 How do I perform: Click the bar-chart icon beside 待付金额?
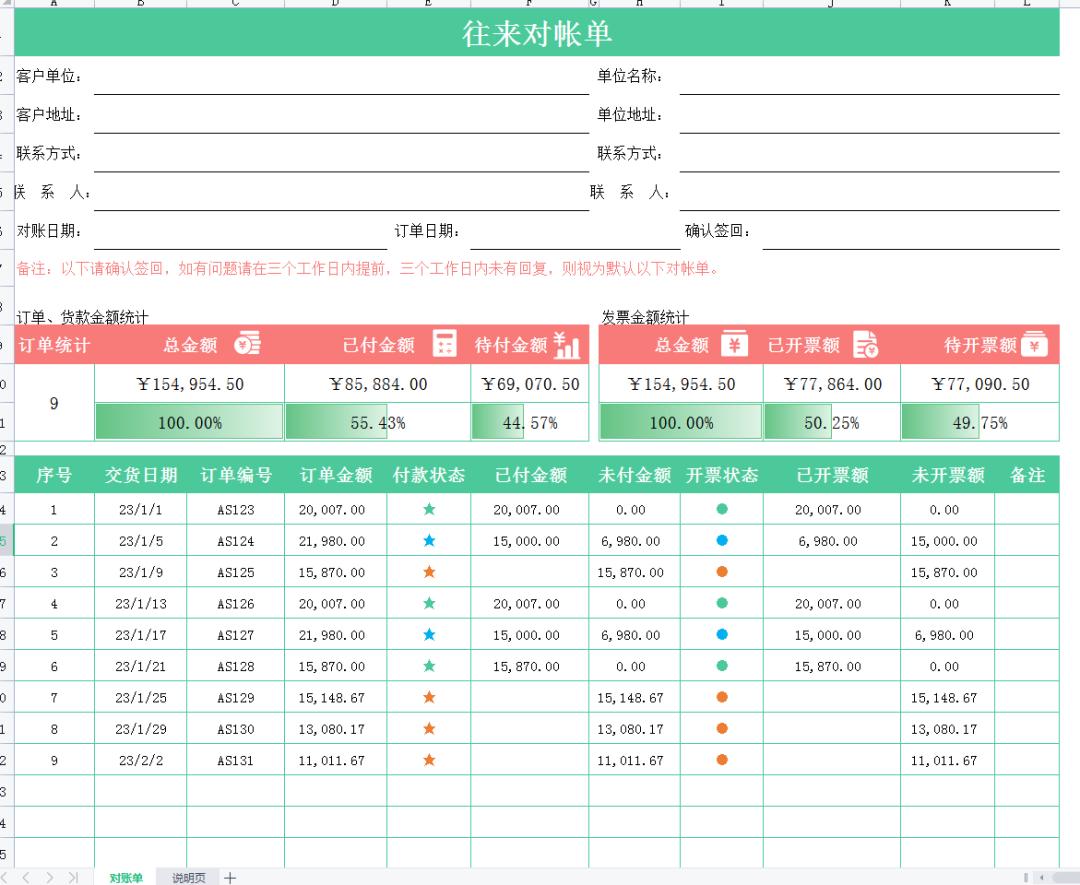pos(568,344)
